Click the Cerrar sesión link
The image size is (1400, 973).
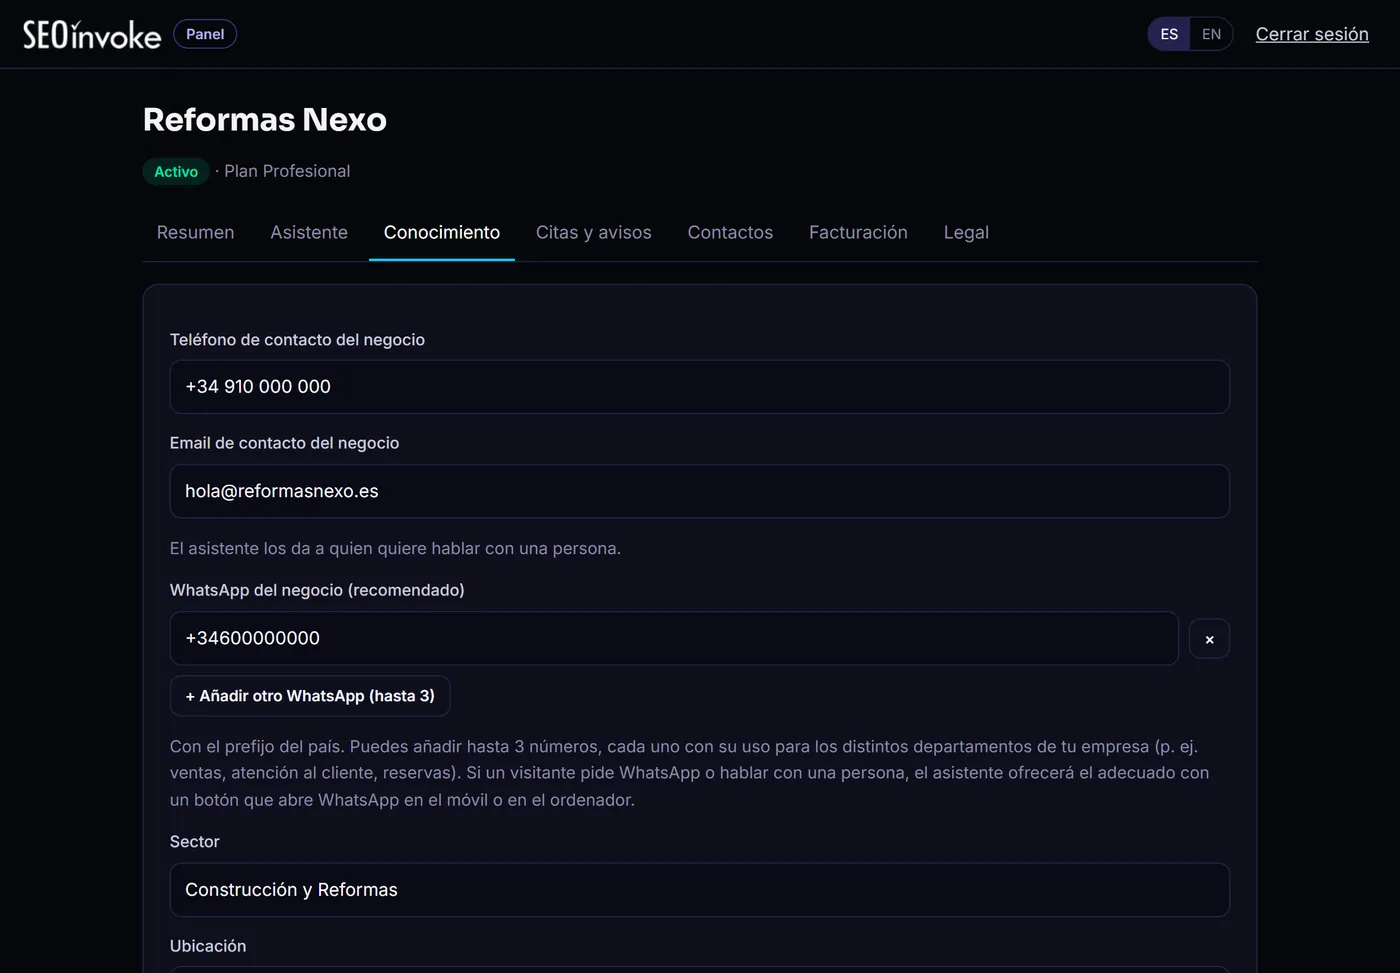point(1312,34)
